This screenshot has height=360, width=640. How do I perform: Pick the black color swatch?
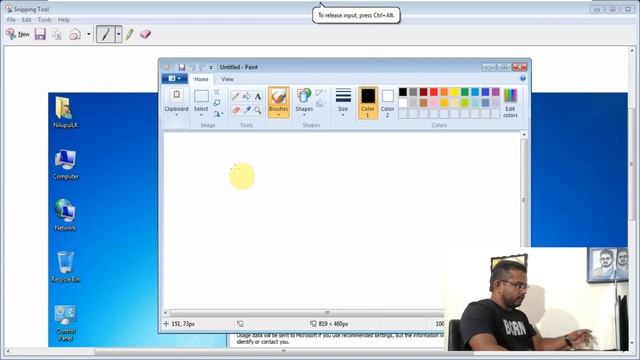[403, 92]
